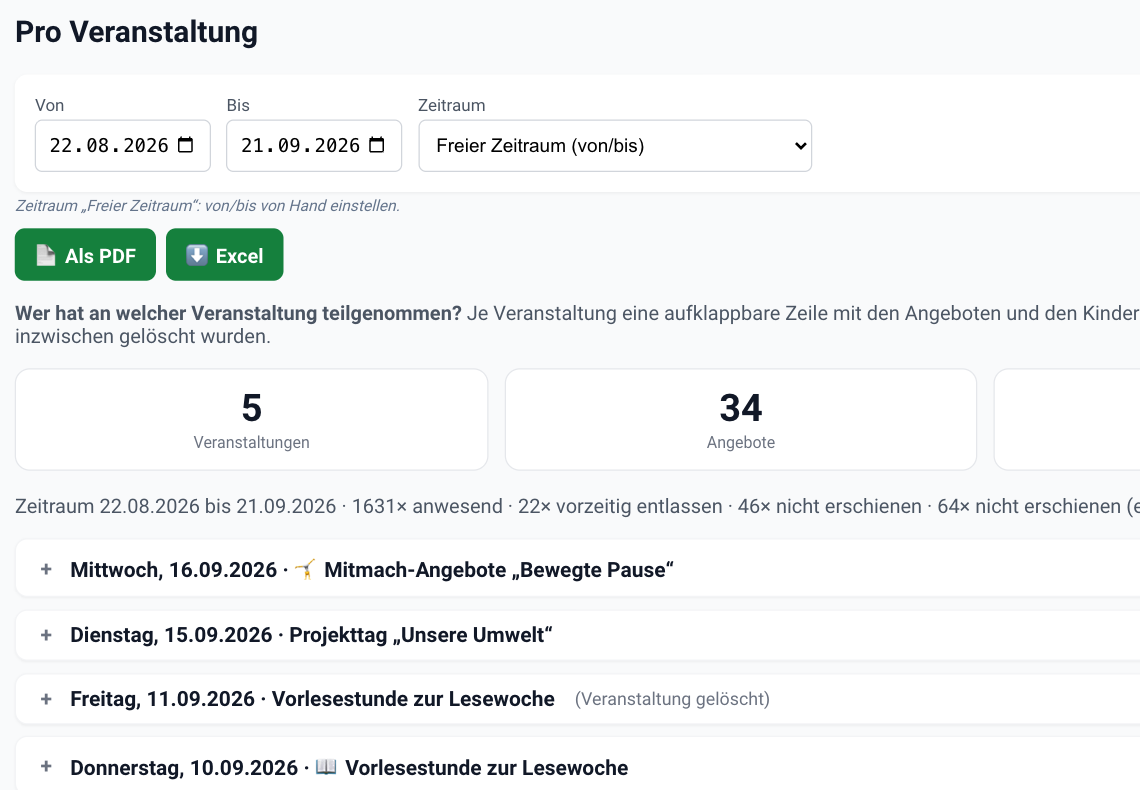Image resolution: width=1140 pixels, height=790 pixels.
Task: Click the 5 Veranstaltungen stat card
Action: point(252,419)
